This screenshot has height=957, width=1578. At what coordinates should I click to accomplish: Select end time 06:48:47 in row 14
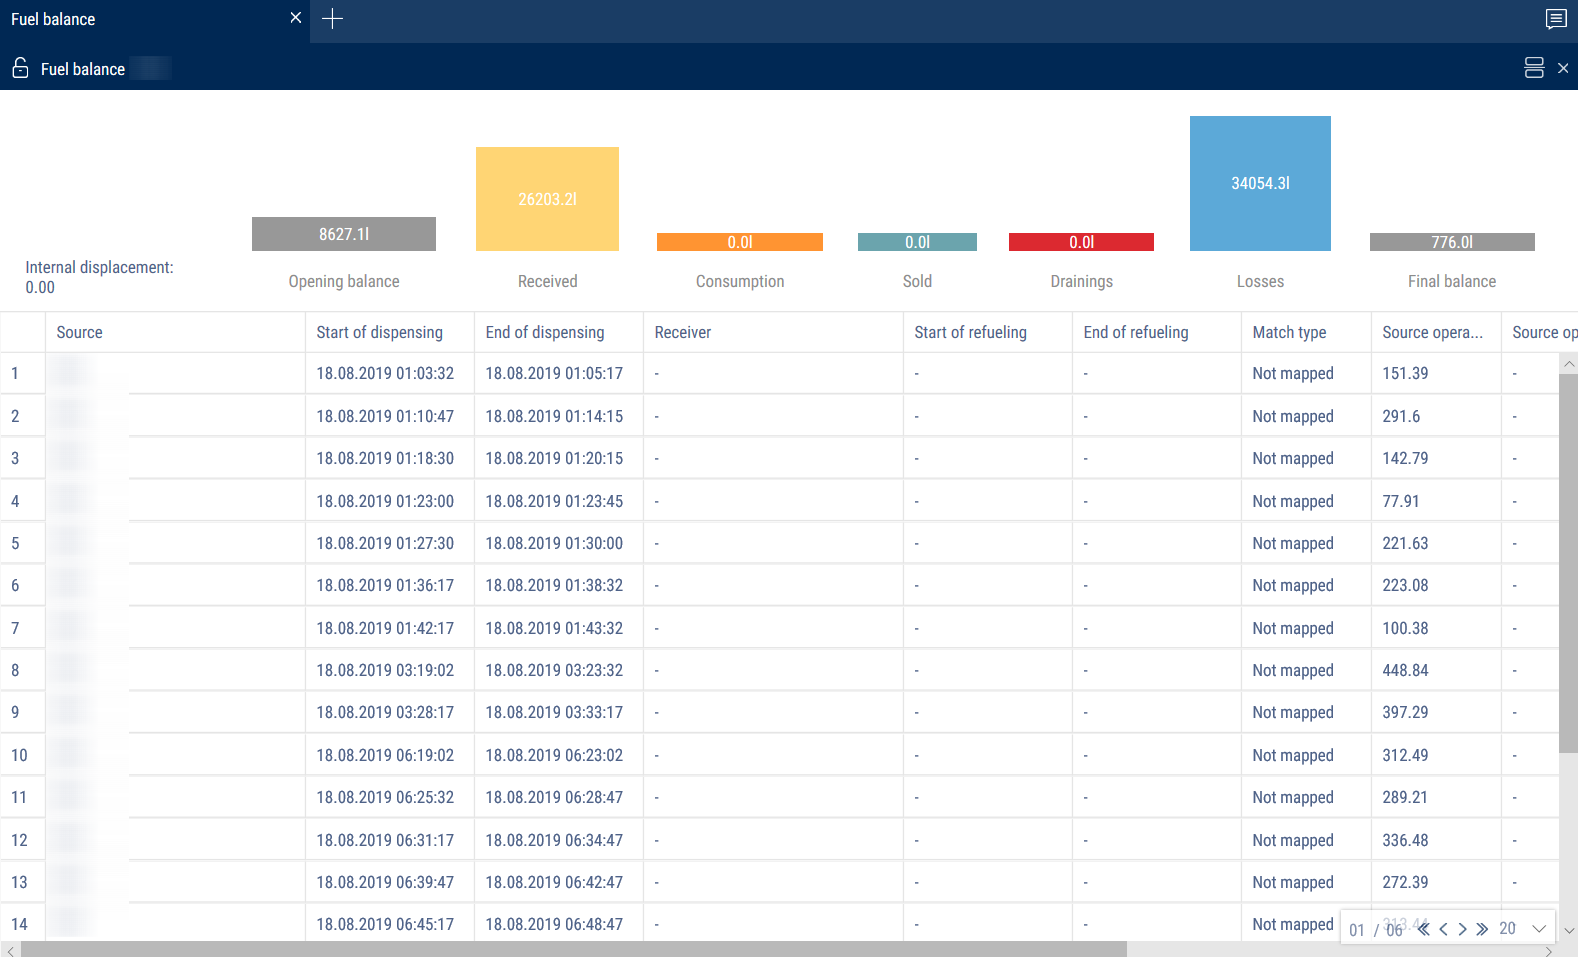[x=554, y=924]
